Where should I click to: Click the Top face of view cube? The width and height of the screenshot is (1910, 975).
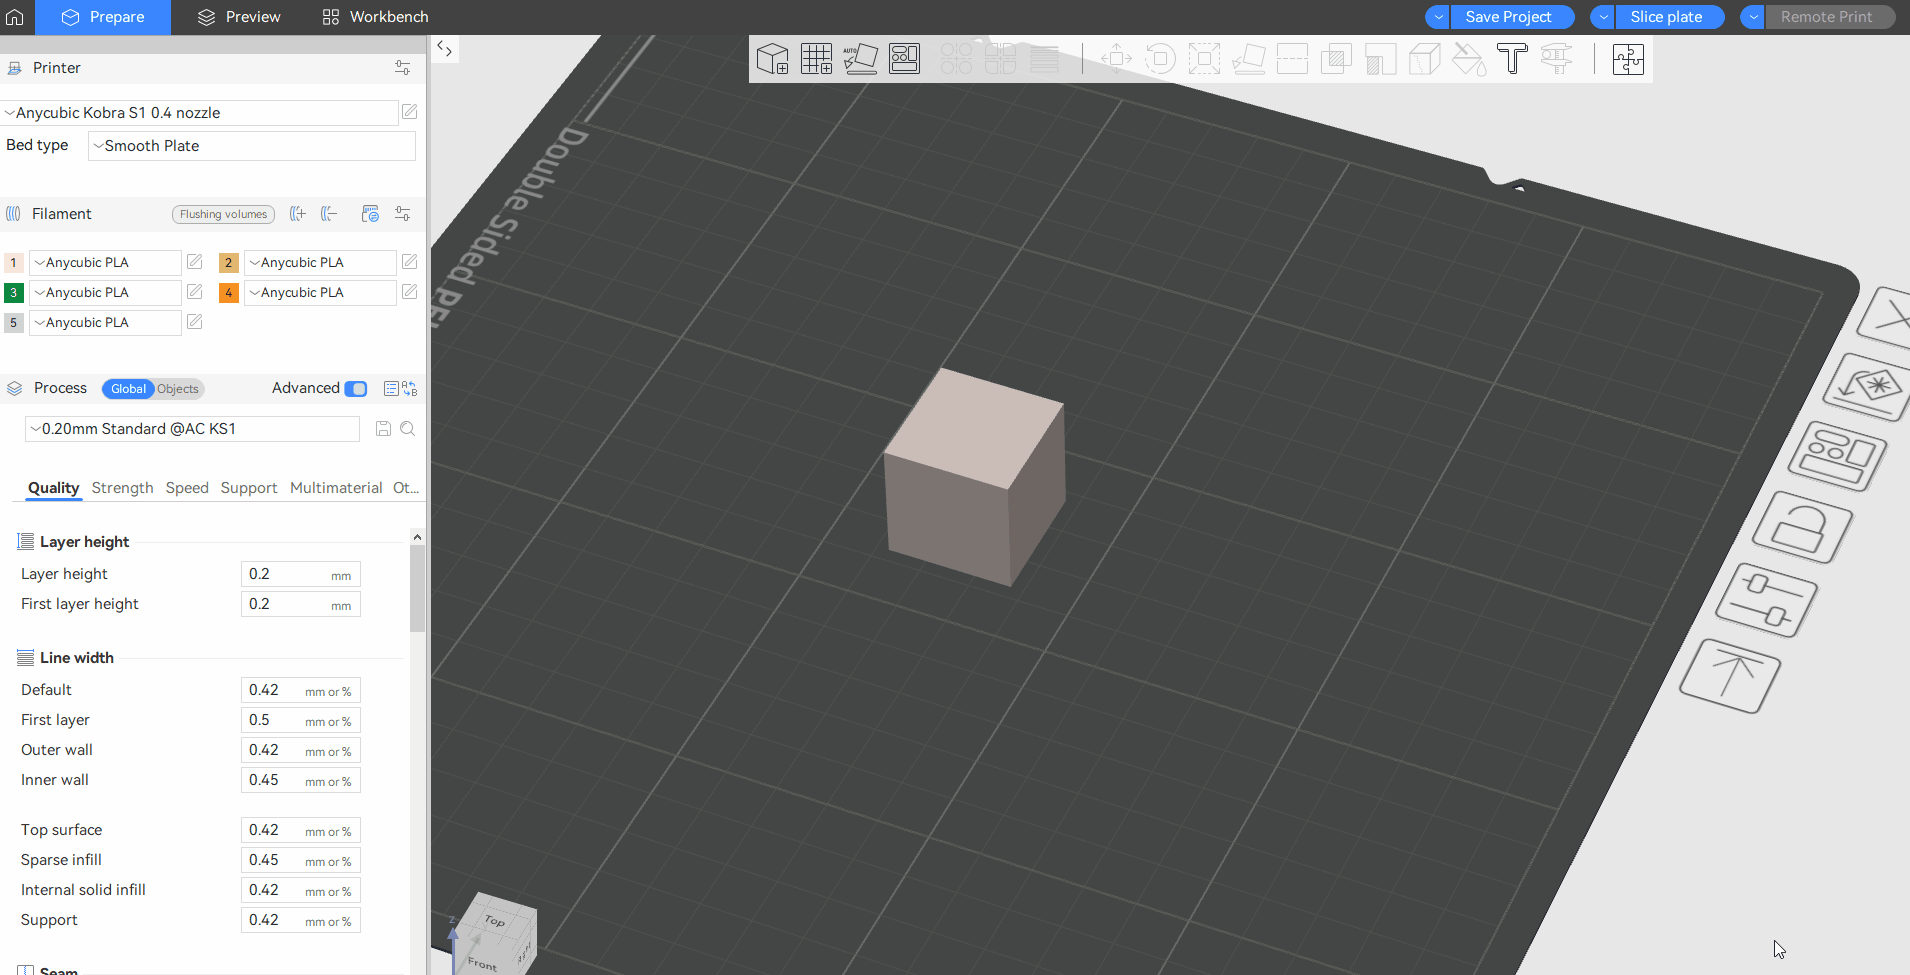(495, 920)
